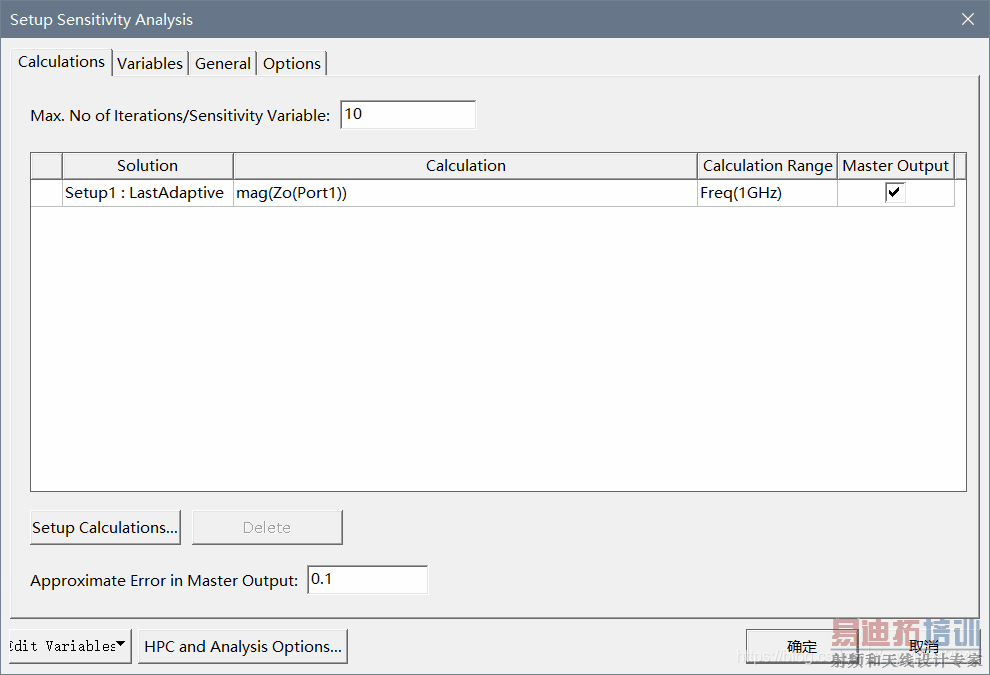990x675 pixels.
Task: Open the Edit Variables dropdown
Action: click(69, 646)
